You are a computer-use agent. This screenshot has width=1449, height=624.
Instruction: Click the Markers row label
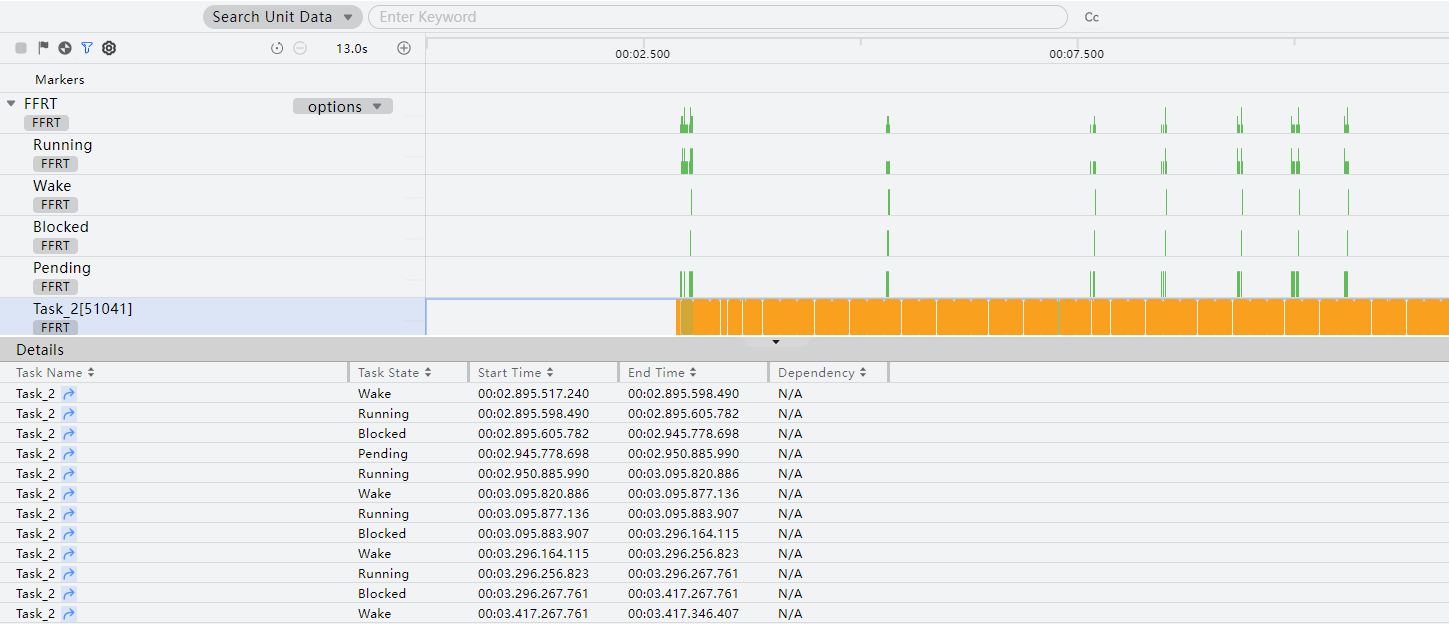click(x=60, y=79)
